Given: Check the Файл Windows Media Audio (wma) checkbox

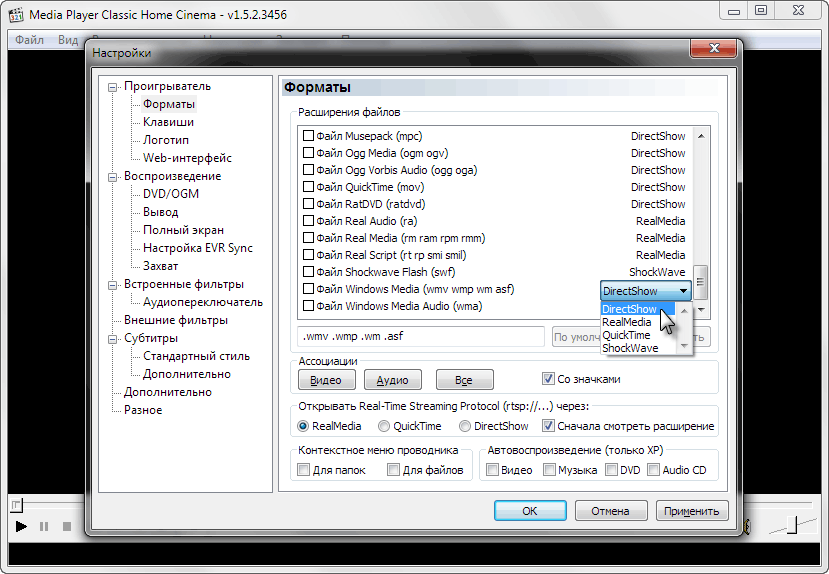Looking at the screenshot, I should pos(308,307).
